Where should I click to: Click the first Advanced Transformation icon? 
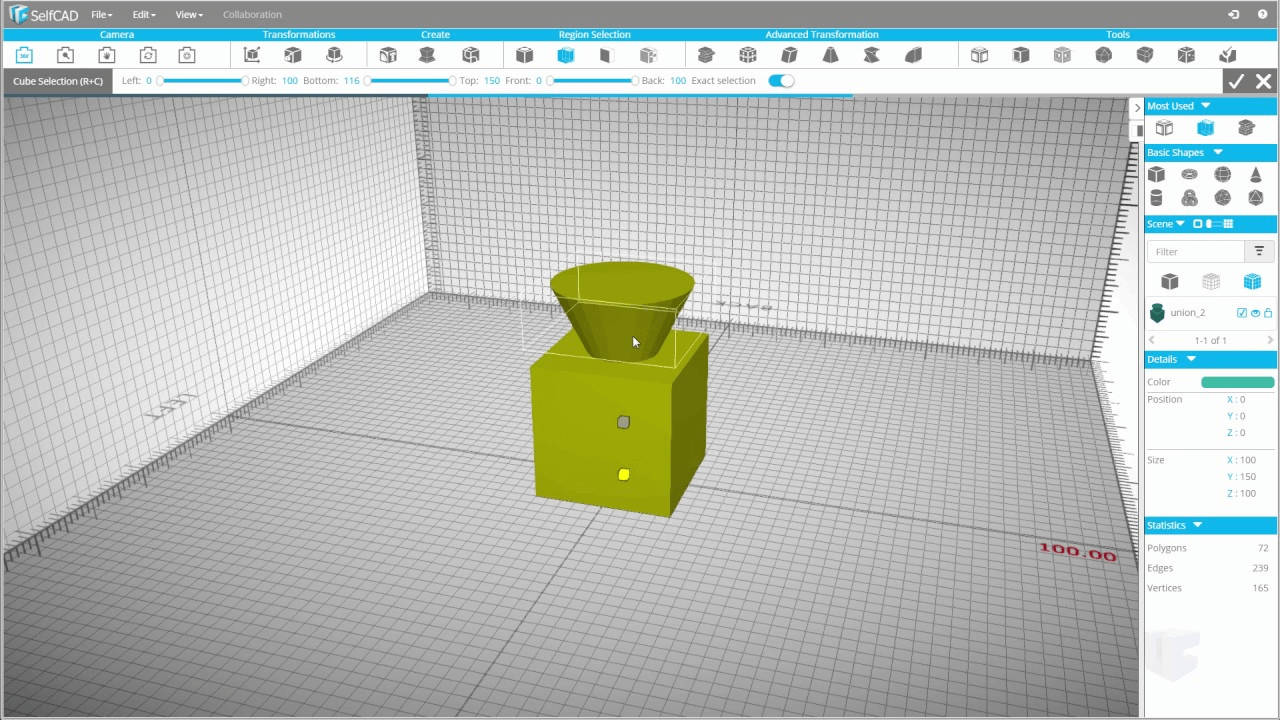(706, 55)
